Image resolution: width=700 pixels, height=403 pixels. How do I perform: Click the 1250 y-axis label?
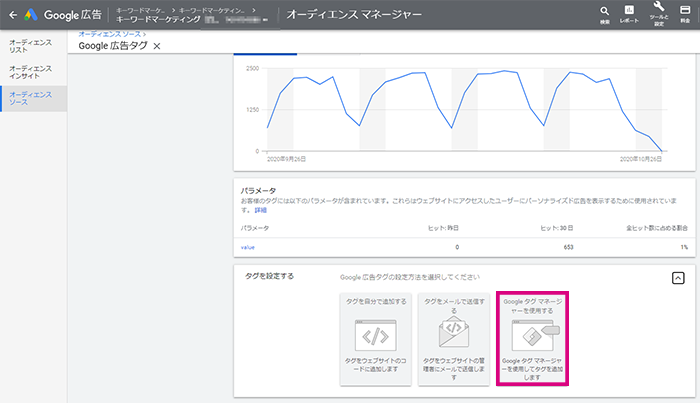pos(252,110)
